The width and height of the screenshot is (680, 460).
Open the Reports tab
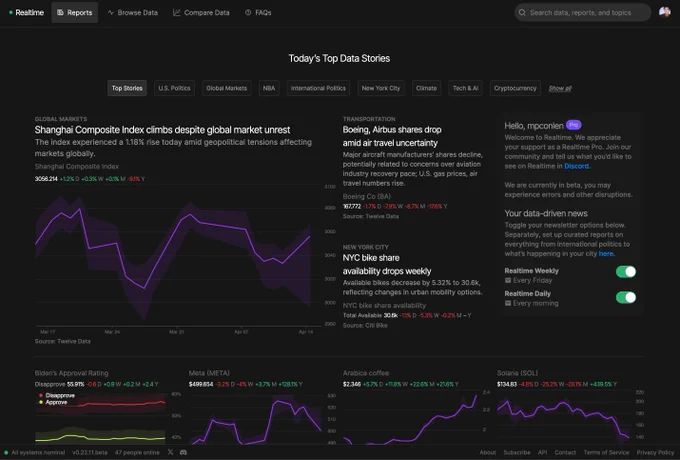click(x=75, y=13)
